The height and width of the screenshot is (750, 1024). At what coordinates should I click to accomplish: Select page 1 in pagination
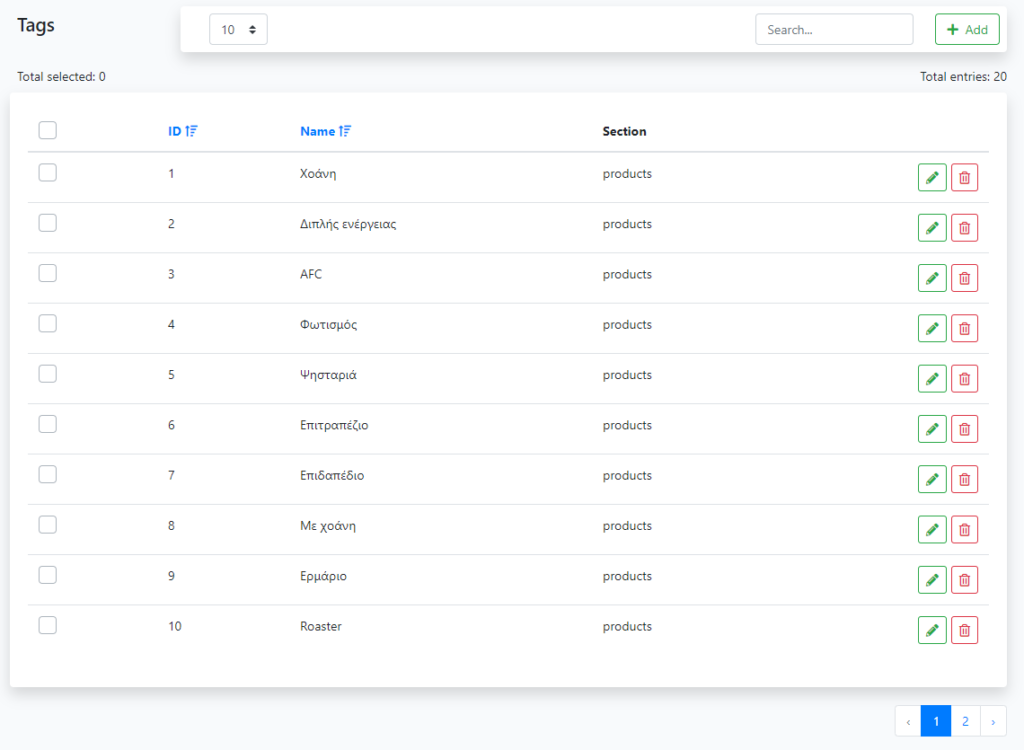936,721
